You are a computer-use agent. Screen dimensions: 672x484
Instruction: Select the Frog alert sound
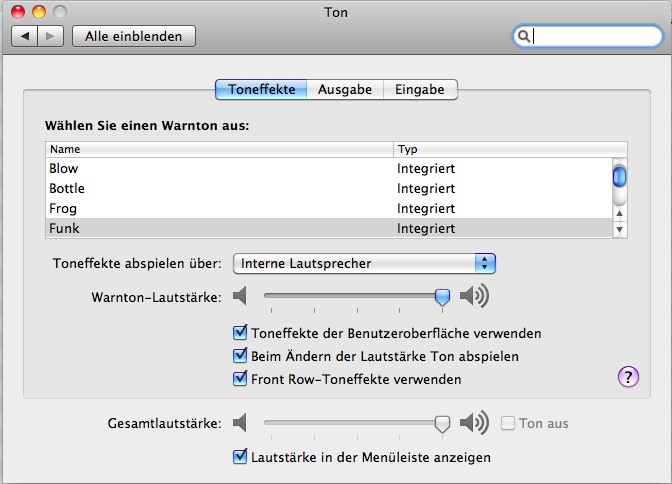(x=329, y=208)
